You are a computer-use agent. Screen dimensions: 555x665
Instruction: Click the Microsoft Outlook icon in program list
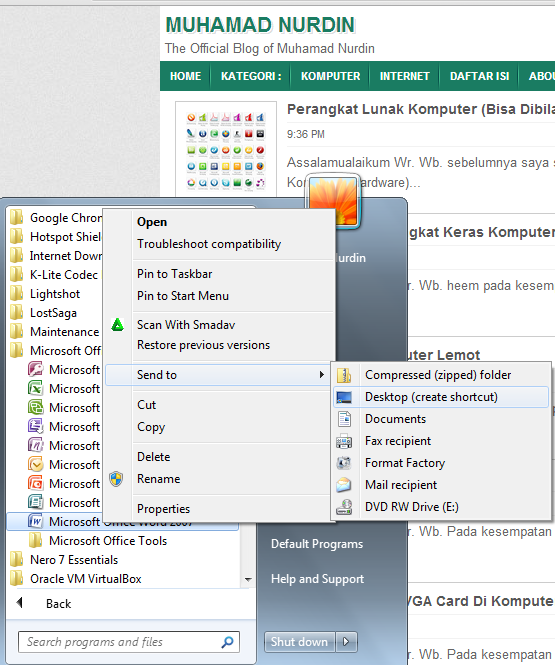tap(35, 464)
